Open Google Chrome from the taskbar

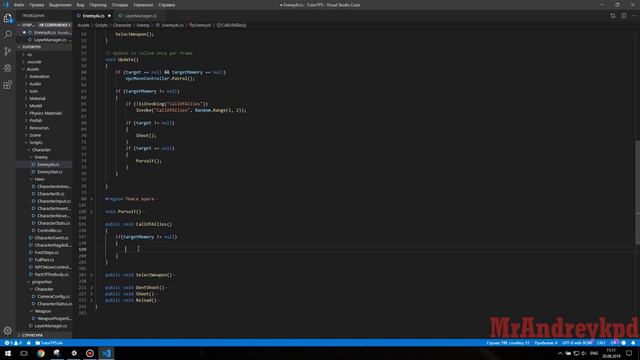[41, 353]
